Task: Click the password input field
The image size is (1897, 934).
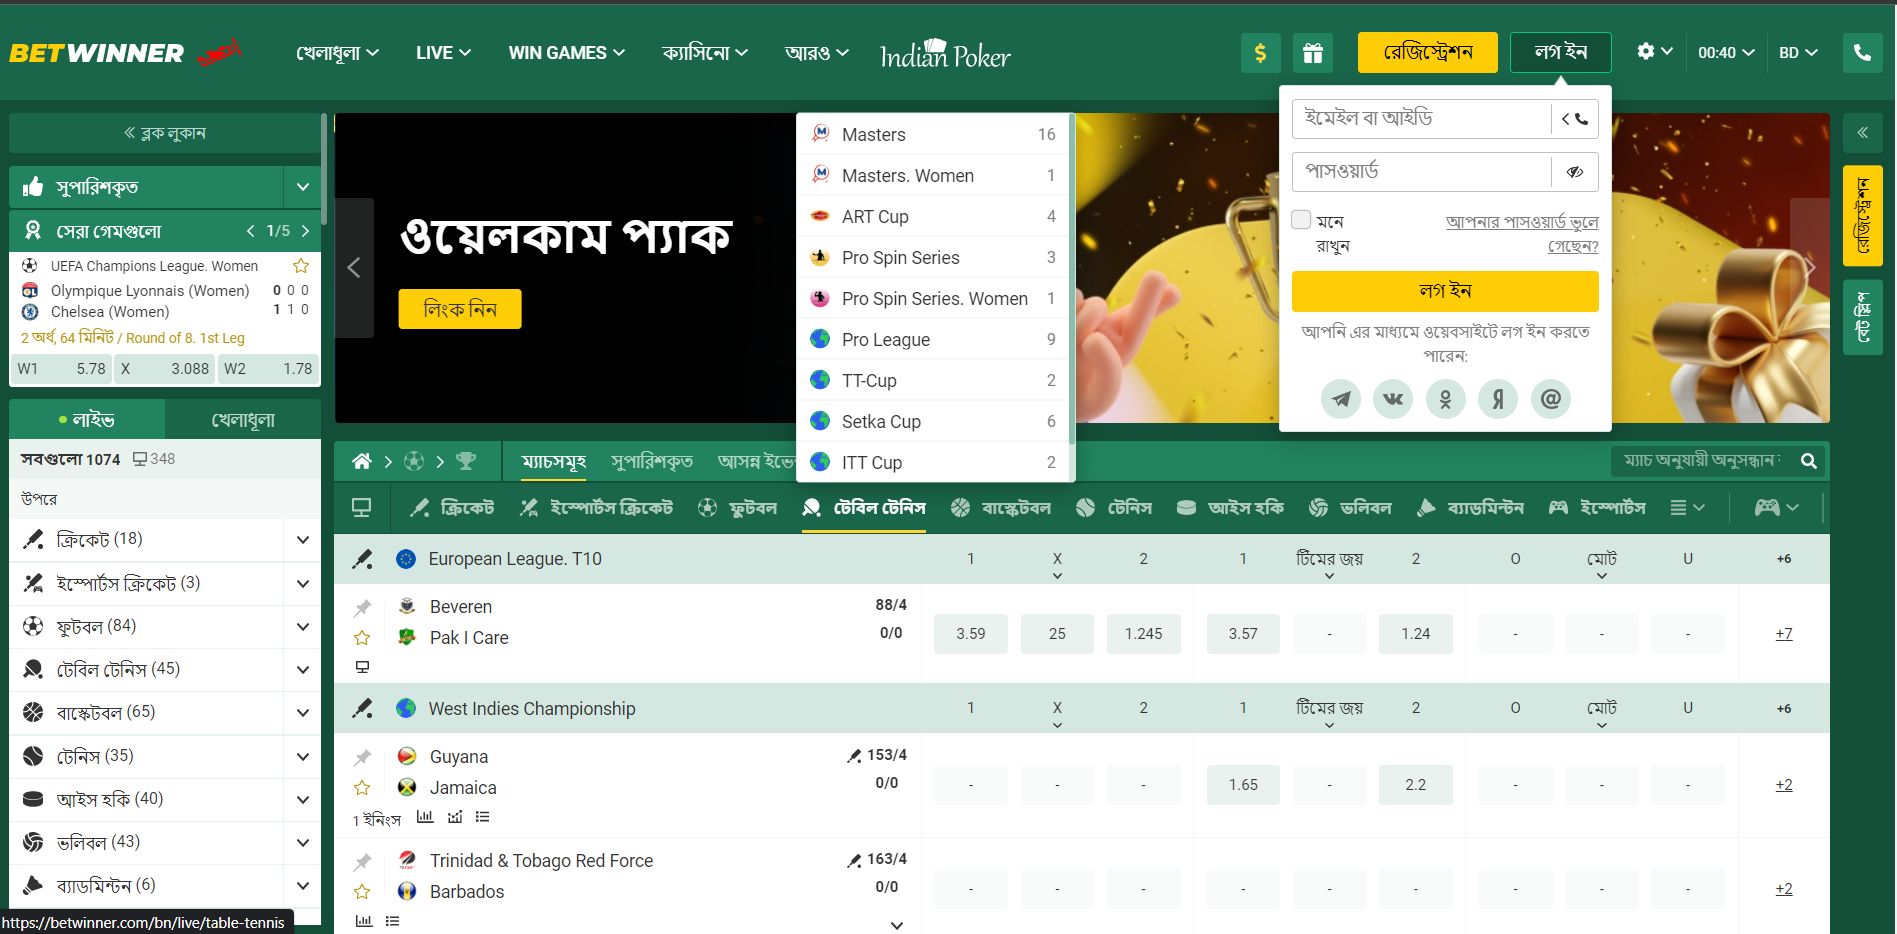Action: pyautogui.click(x=1421, y=172)
